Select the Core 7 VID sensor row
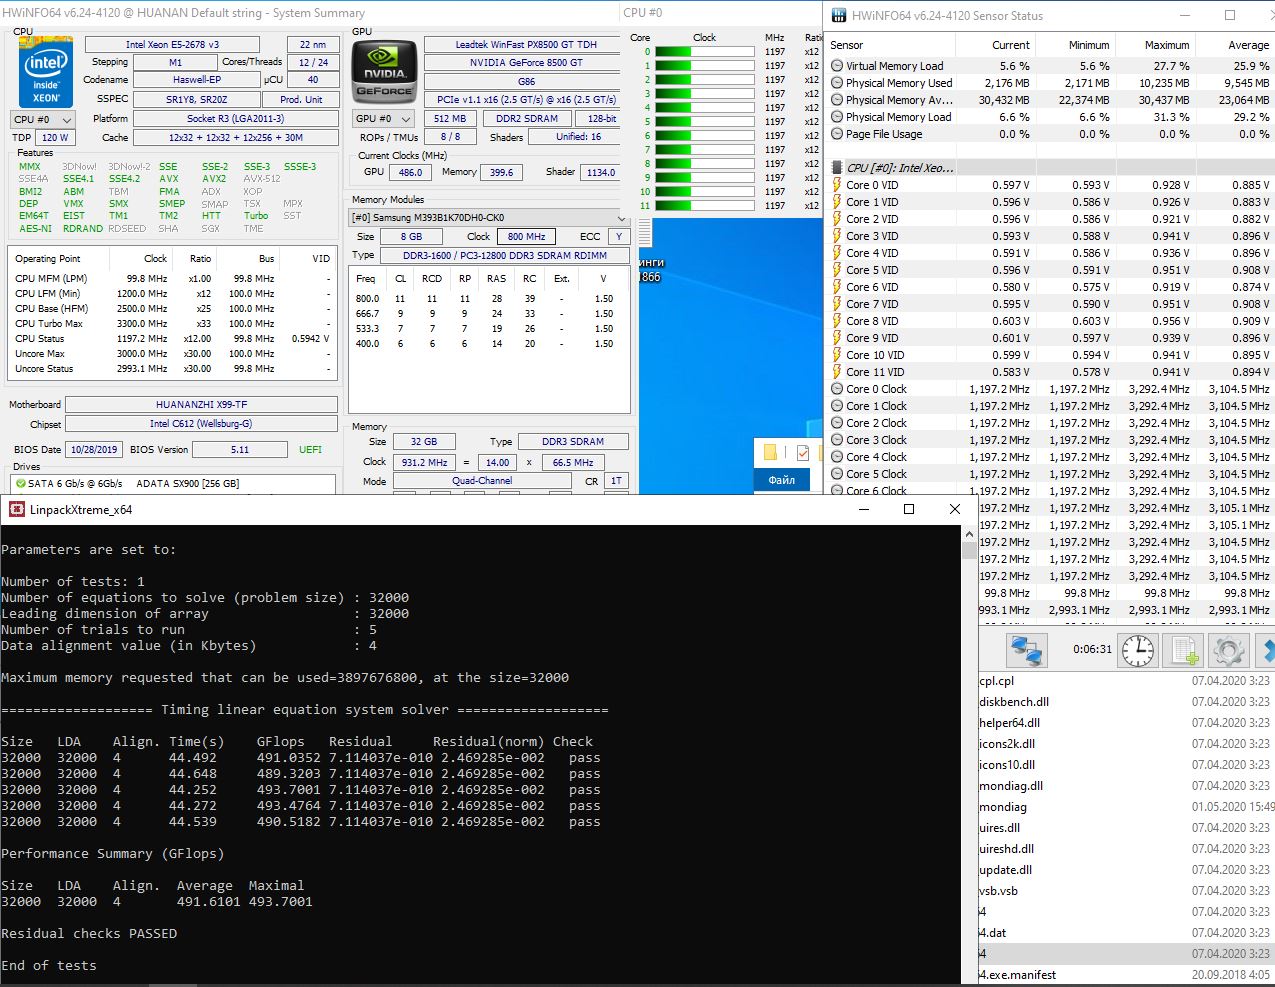Screen dimensions: 1275x987 tap(1051, 304)
